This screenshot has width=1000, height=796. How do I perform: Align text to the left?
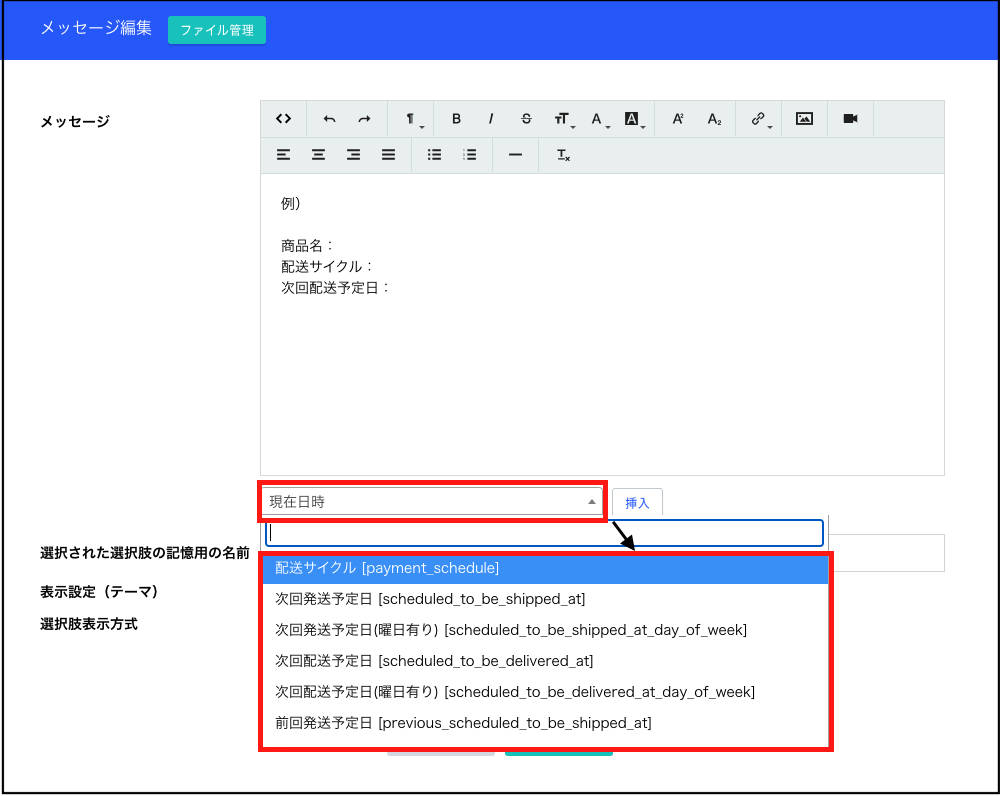283,154
